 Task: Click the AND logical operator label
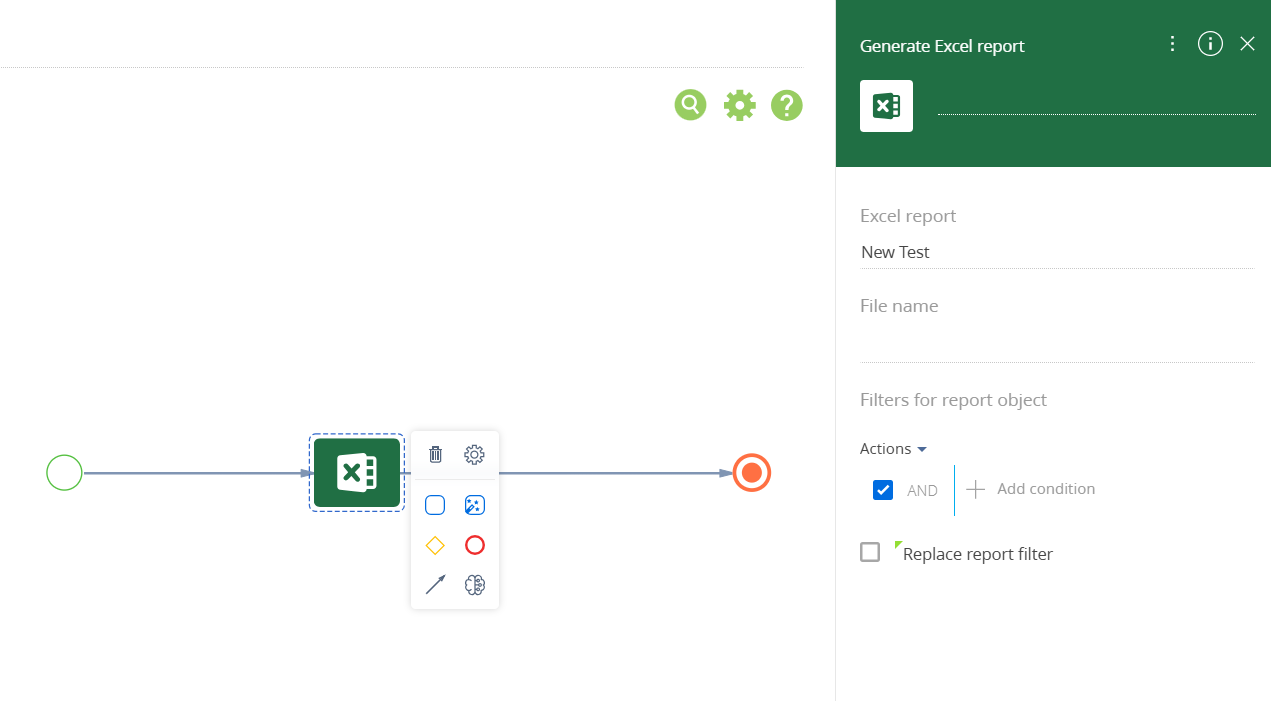click(x=922, y=491)
